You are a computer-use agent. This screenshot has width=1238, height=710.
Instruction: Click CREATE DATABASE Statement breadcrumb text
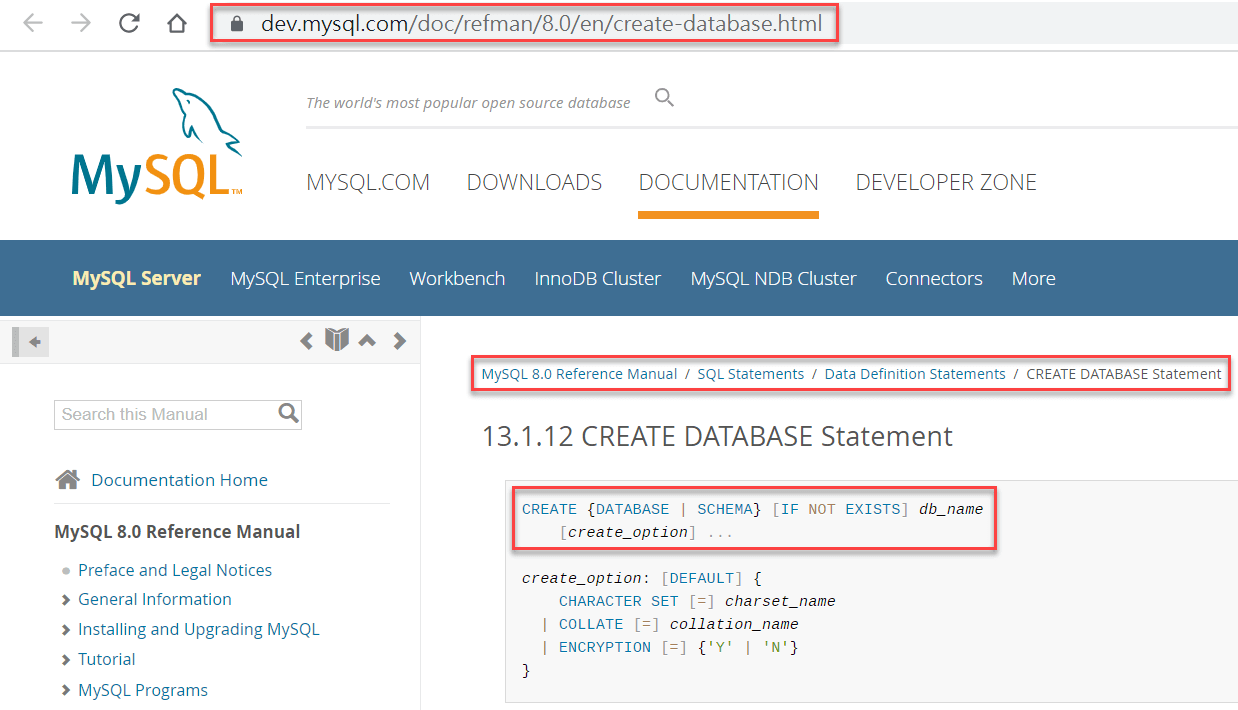[1124, 374]
